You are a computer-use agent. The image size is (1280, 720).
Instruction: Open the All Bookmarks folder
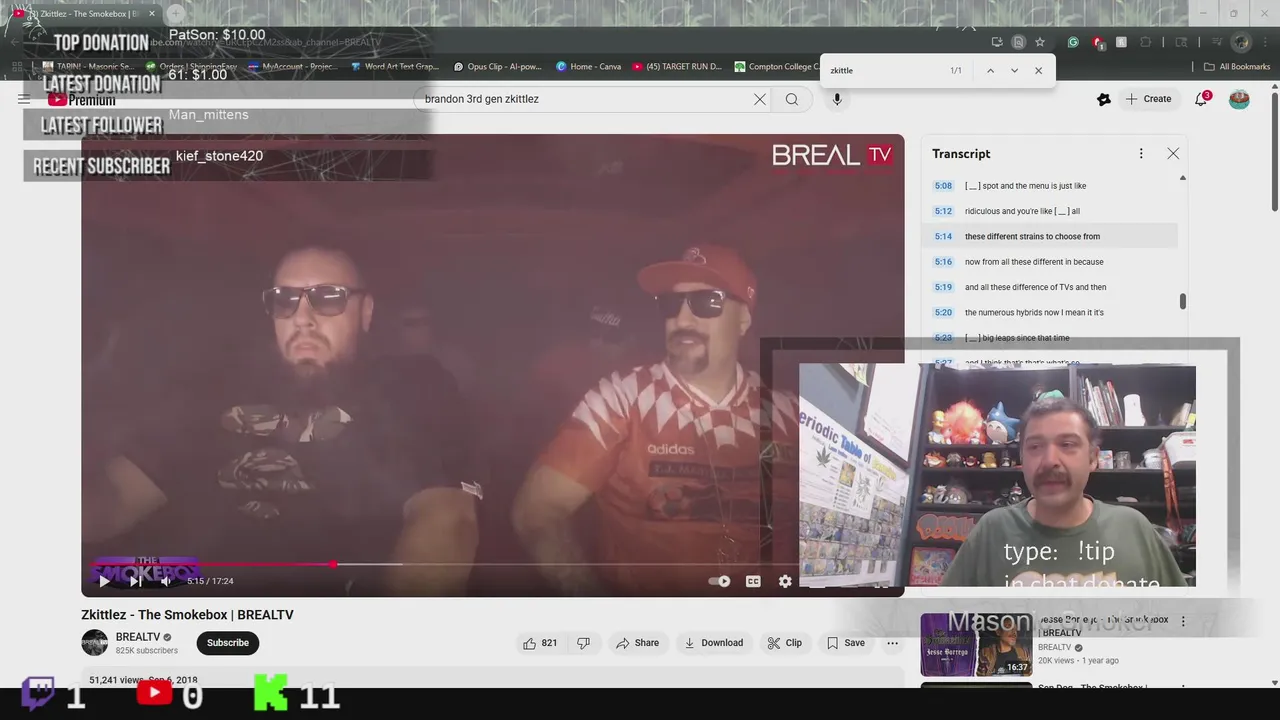(1236, 67)
